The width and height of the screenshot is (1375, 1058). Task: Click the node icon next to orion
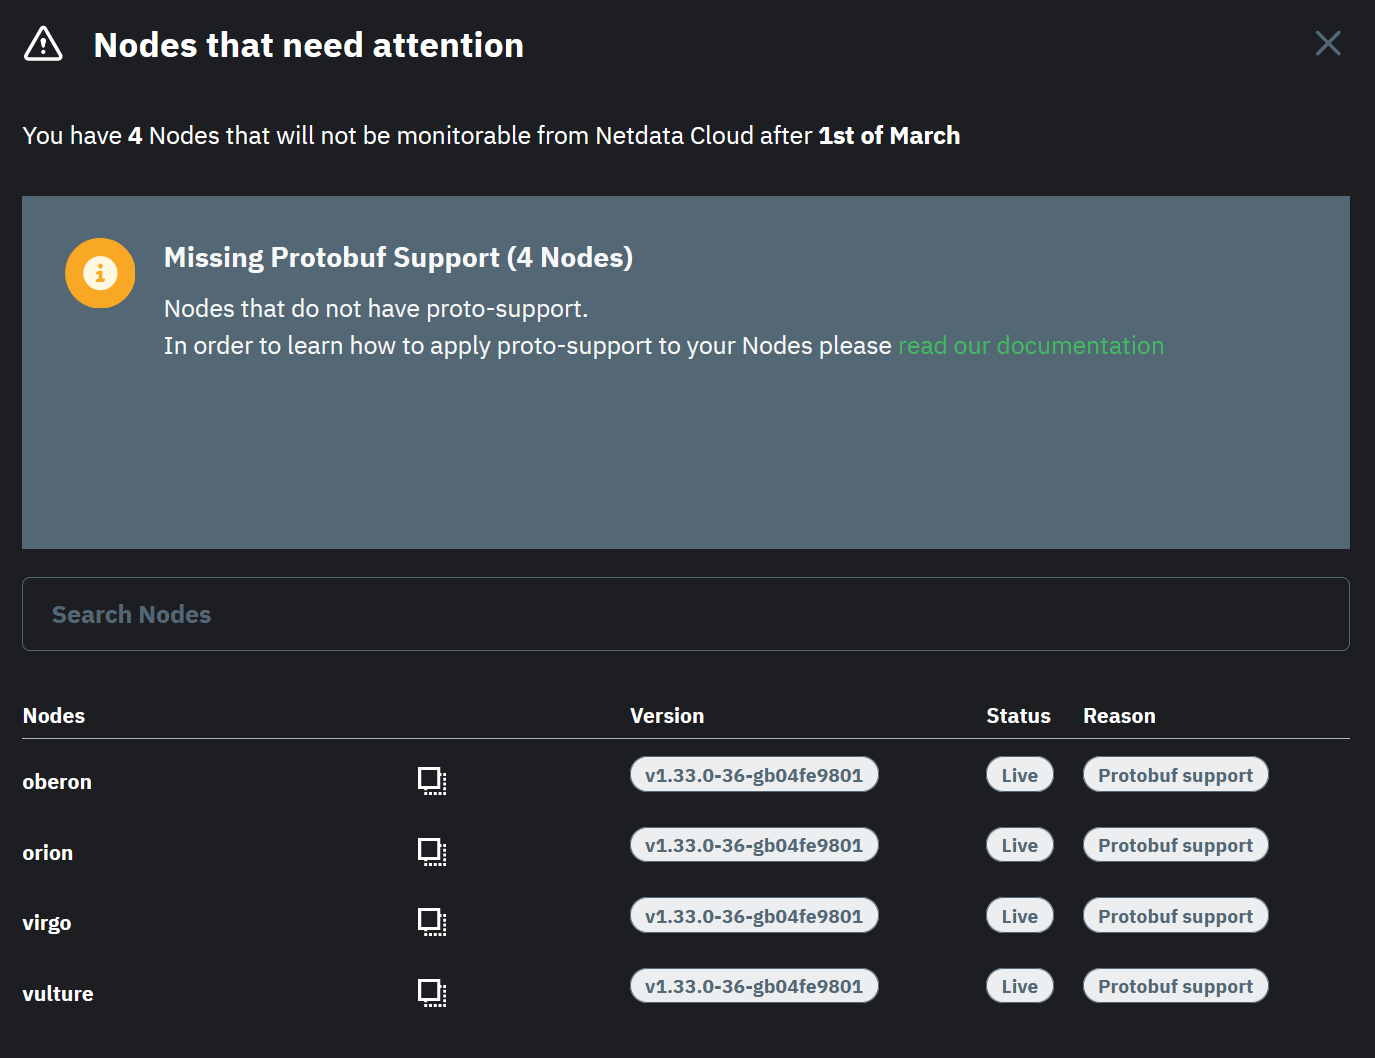pyautogui.click(x=432, y=852)
